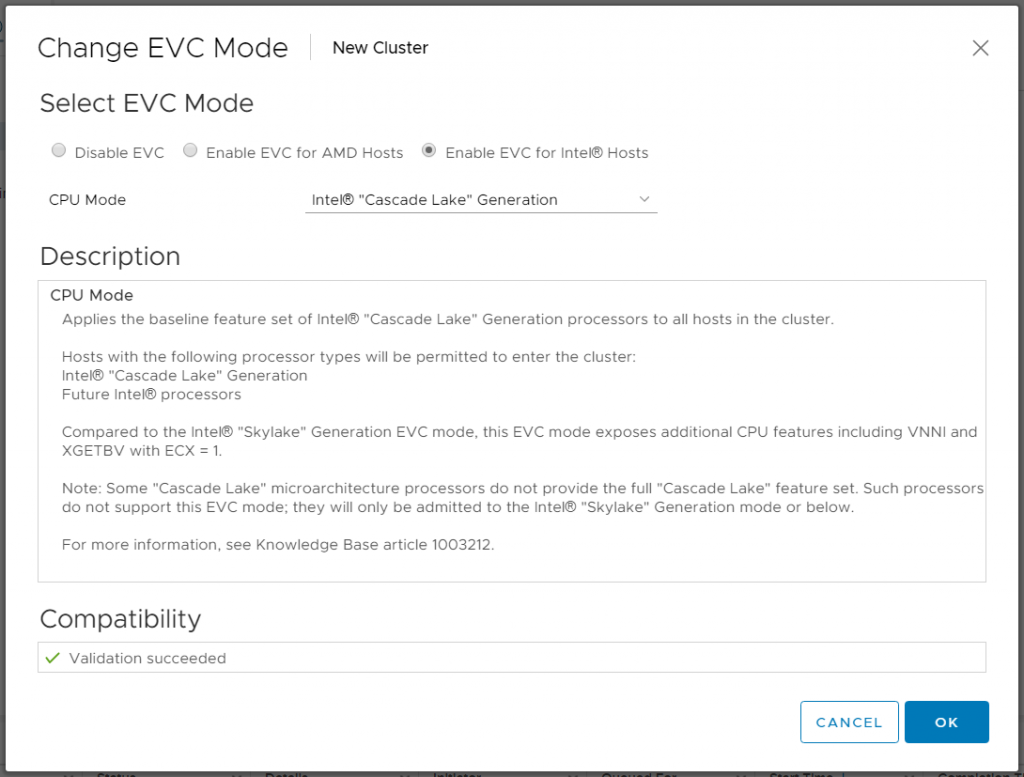Select Enable EVC for AMD Hosts option
This screenshot has height=777, width=1024.
coord(190,151)
